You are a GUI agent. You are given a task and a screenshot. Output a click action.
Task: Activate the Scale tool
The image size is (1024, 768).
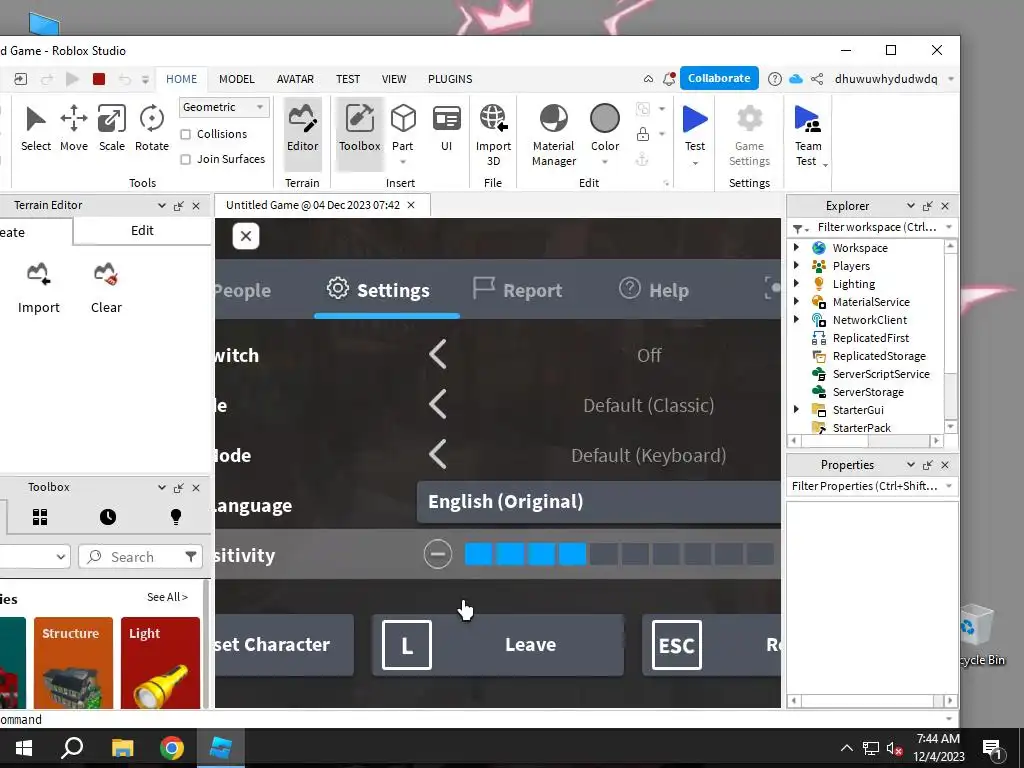coord(112,129)
